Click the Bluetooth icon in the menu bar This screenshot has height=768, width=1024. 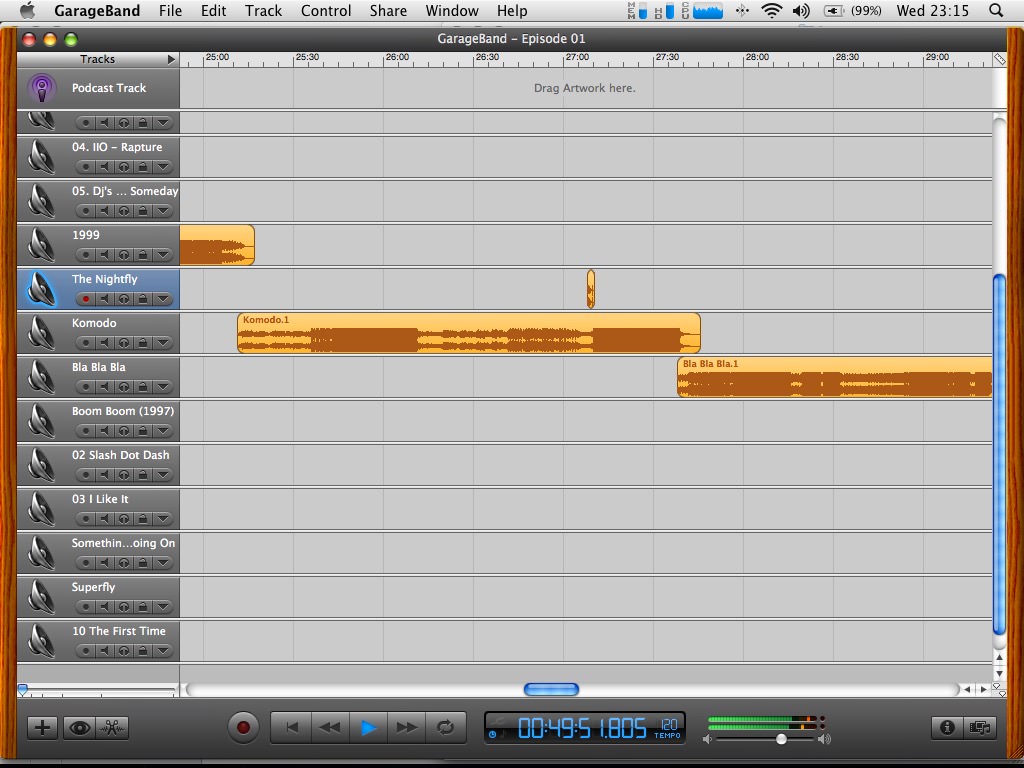point(742,10)
